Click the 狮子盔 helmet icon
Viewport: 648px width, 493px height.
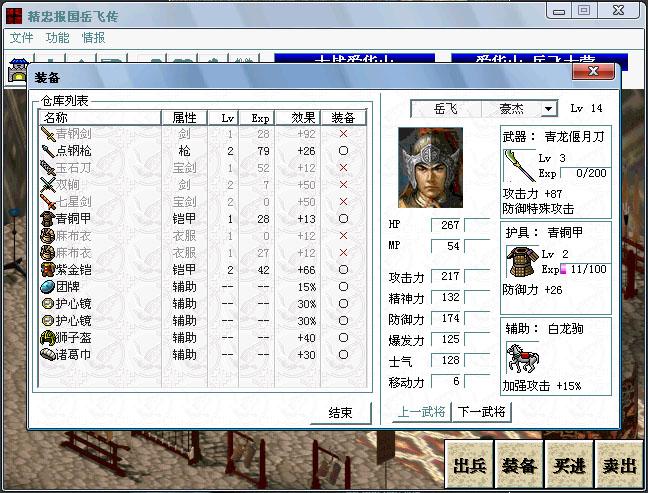click(x=48, y=338)
